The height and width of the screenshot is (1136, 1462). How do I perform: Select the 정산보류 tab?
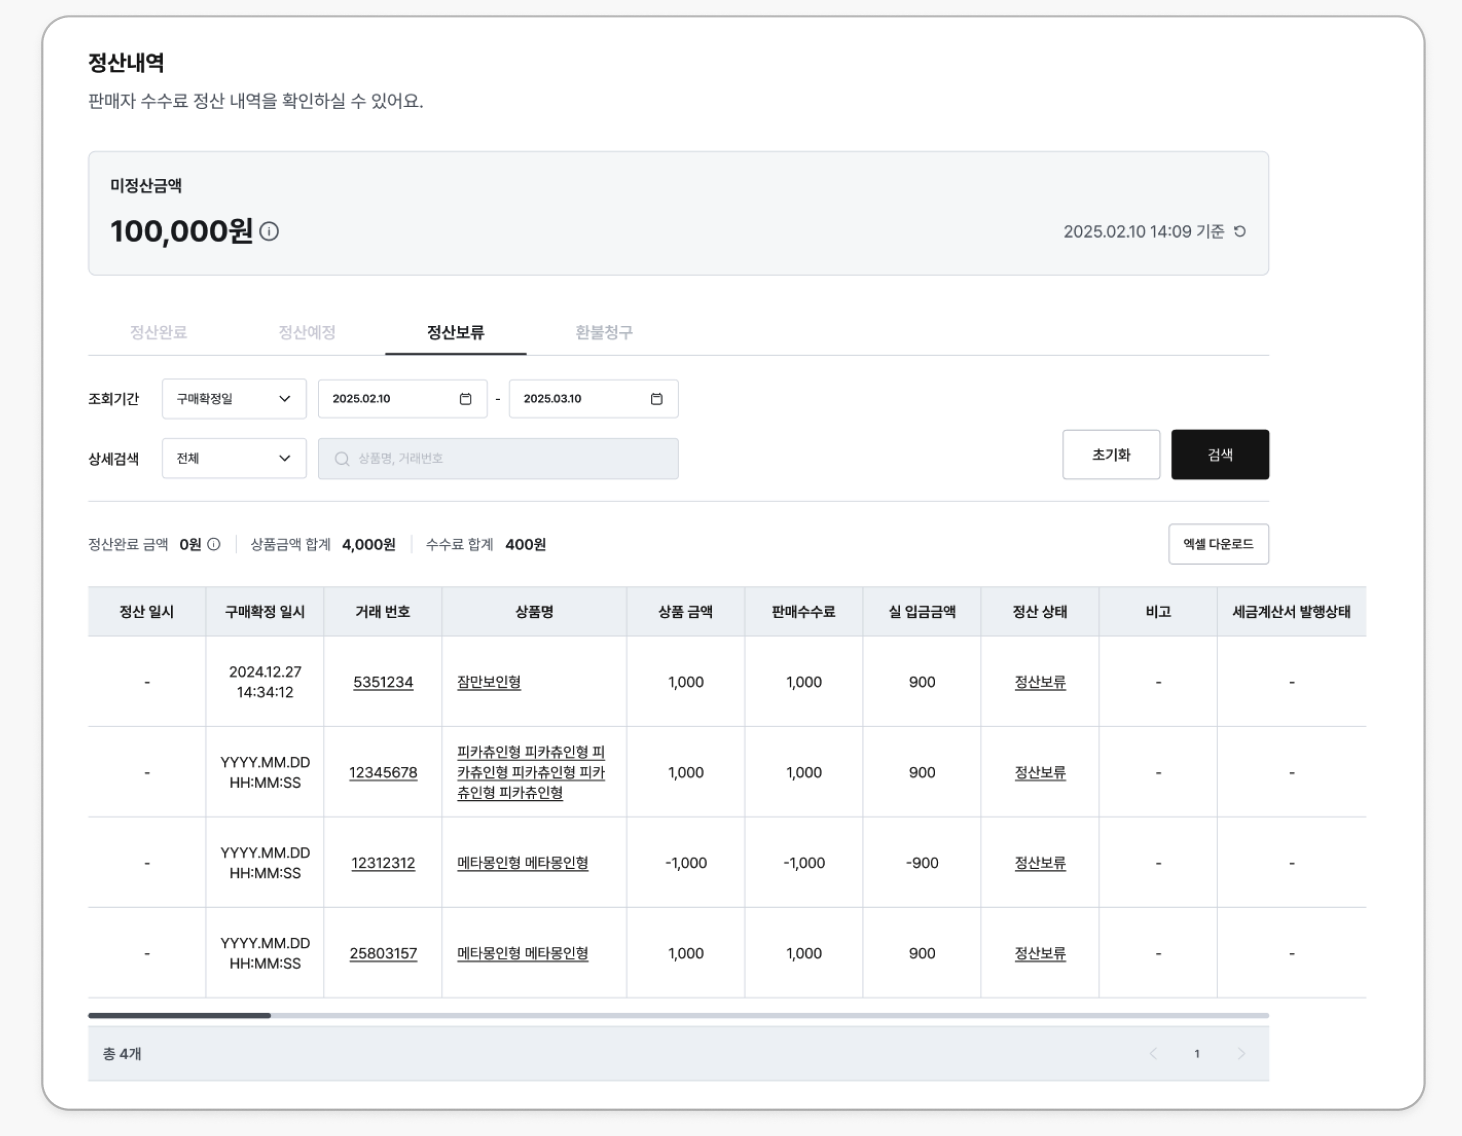456,332
